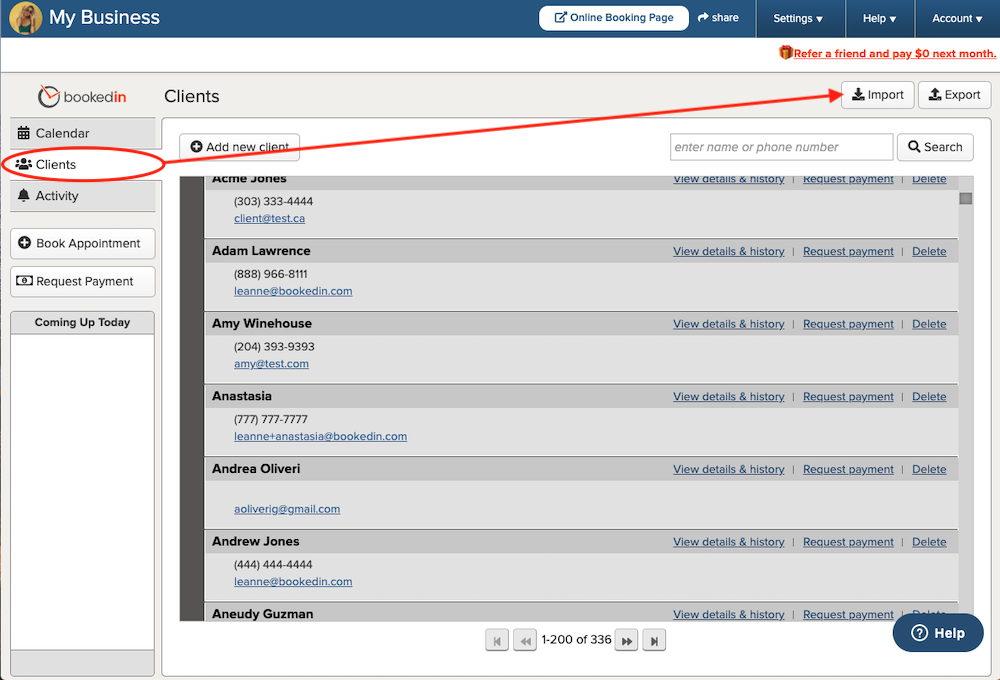Focus the name or phone search field
The height and width of the screenshot is (680, 1000).
[781, 147]
